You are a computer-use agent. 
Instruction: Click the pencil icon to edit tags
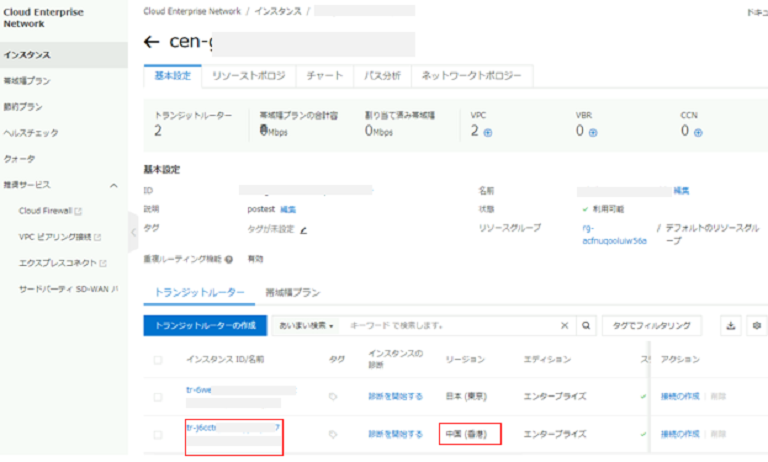click(304, 230)
